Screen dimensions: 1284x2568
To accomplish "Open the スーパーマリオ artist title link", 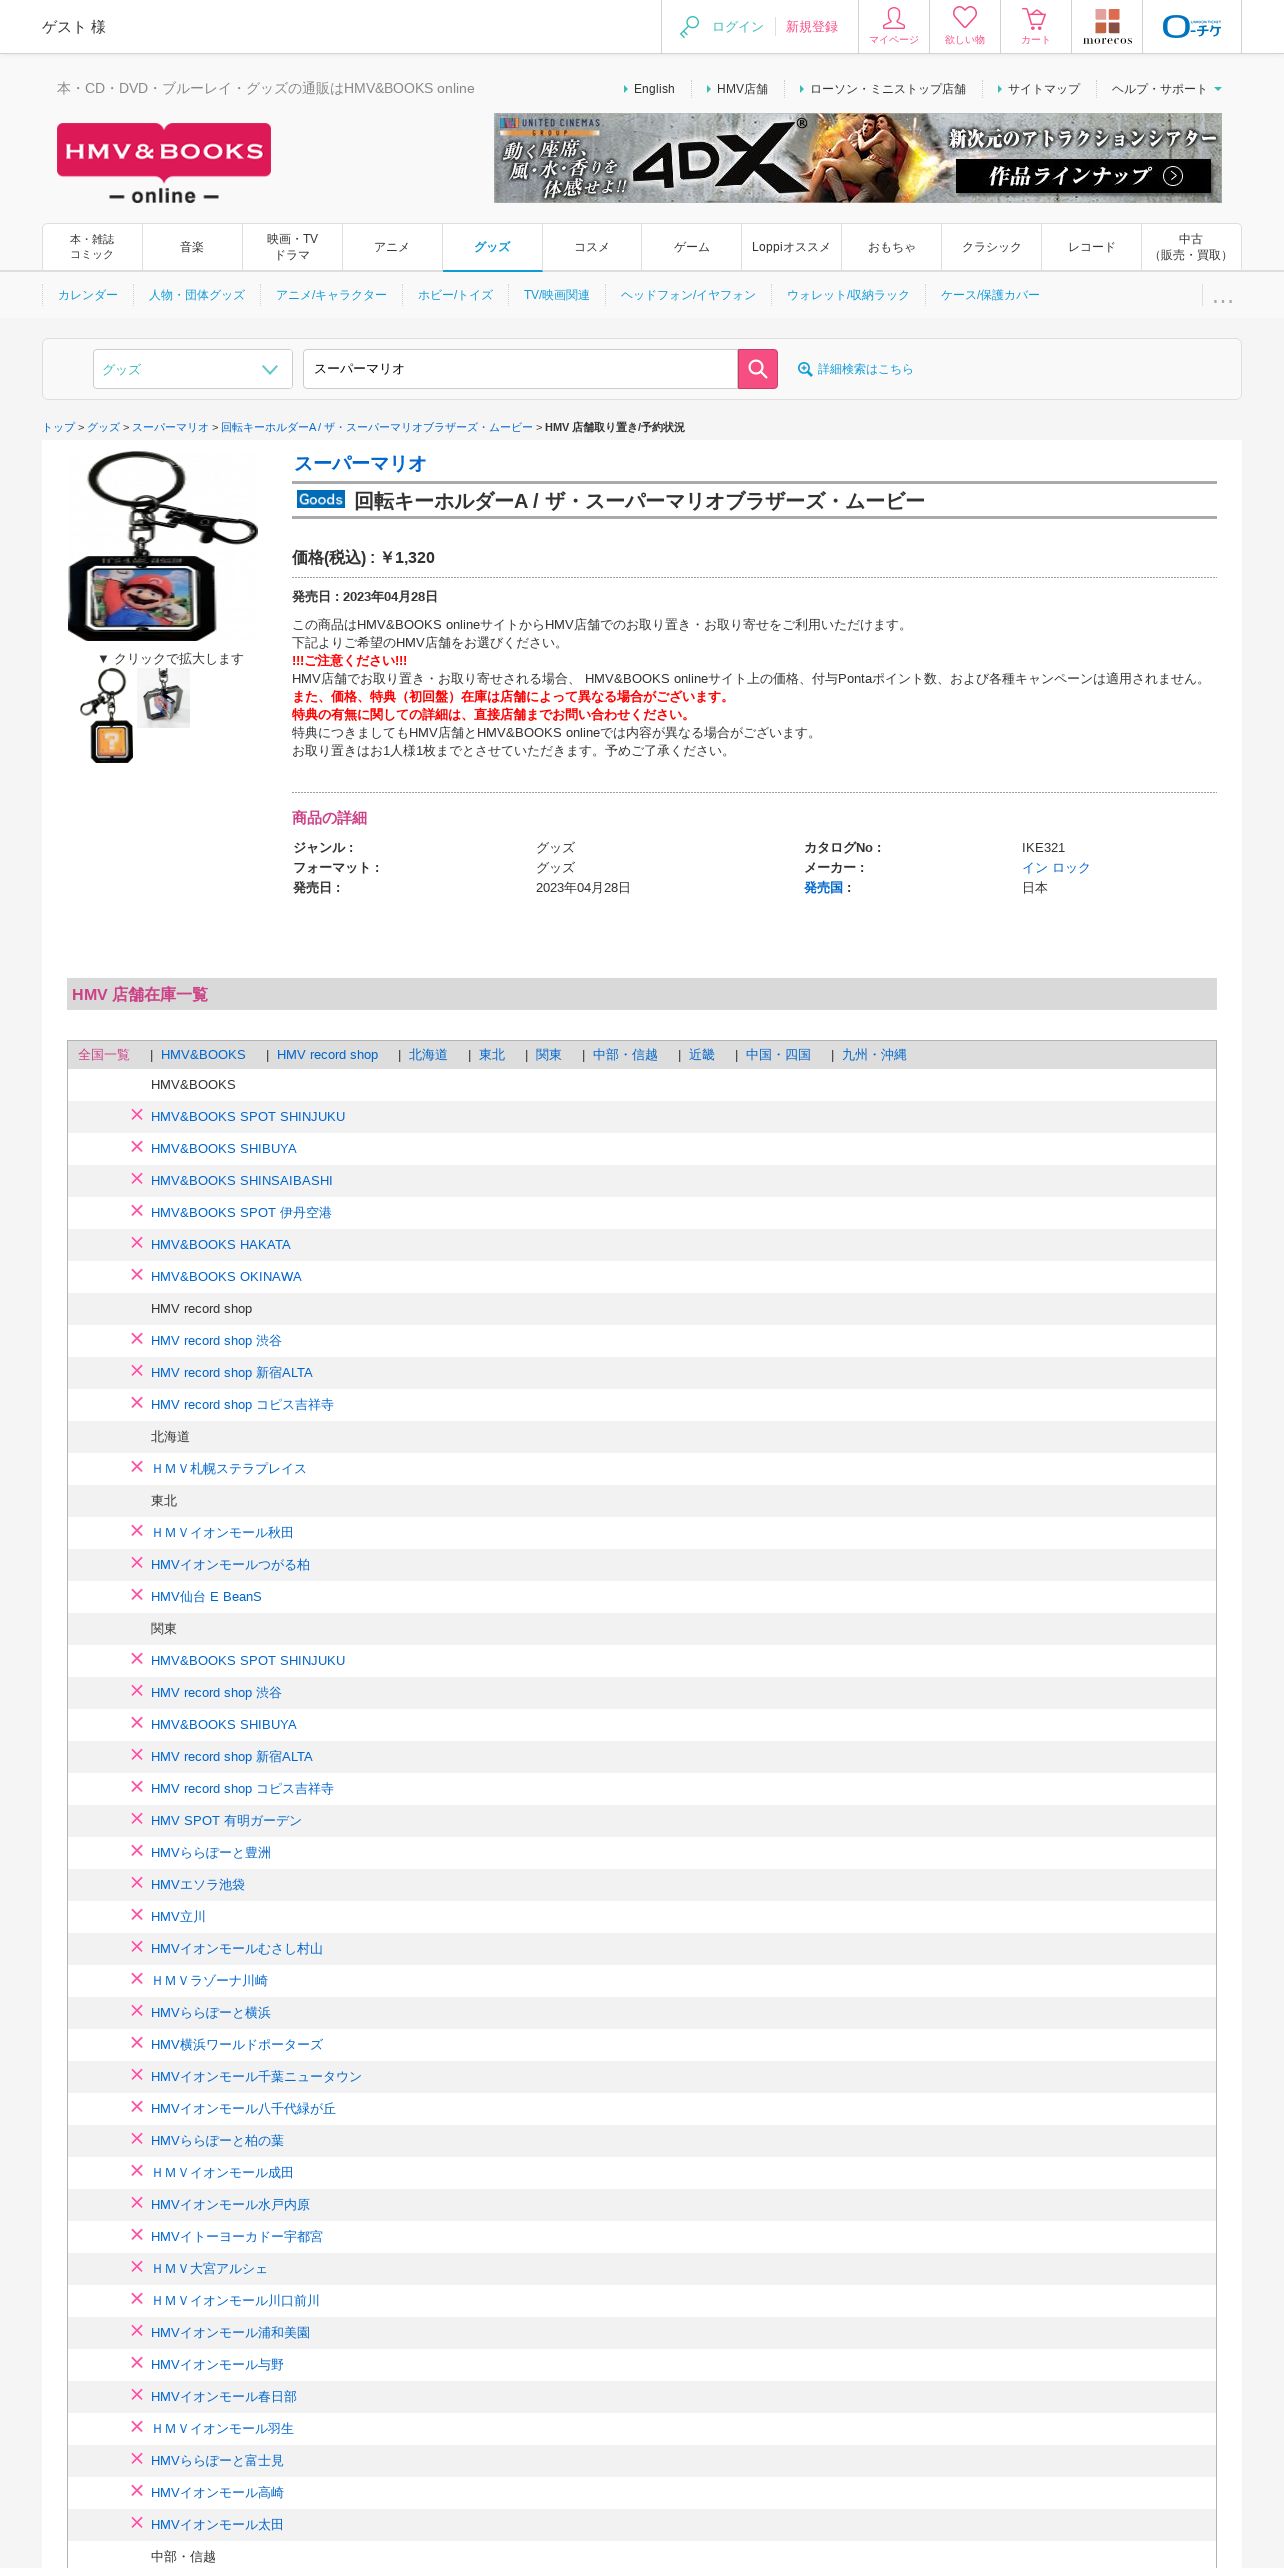I will tap(360, 464).
